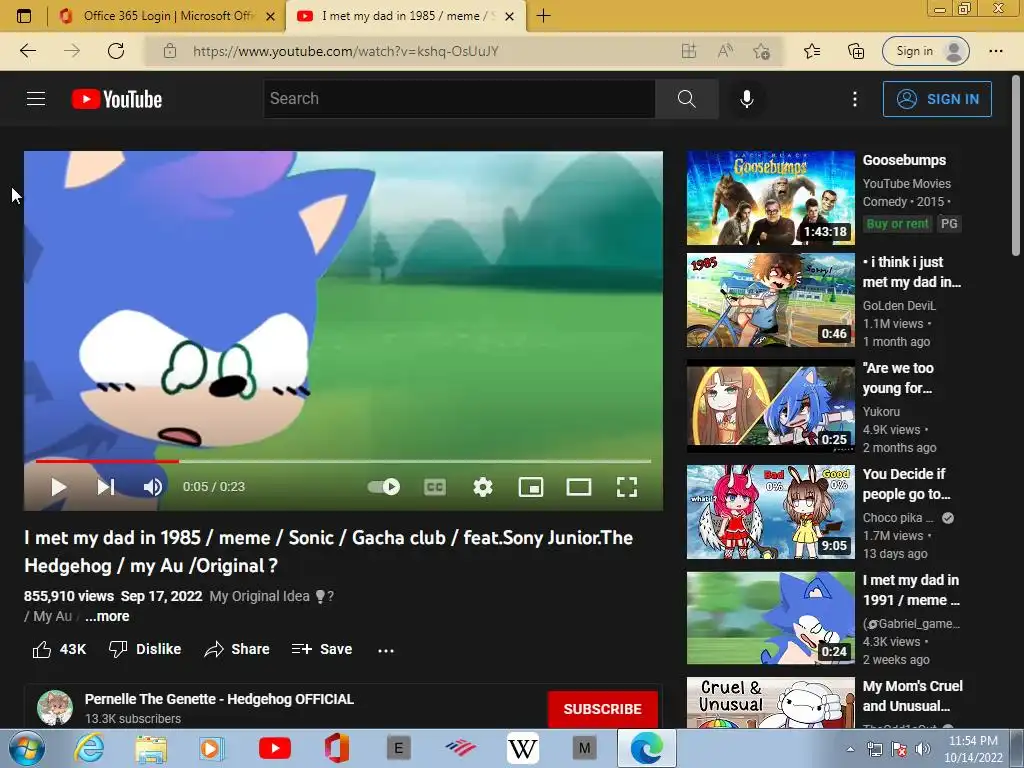Open Pernelle The Genette channel avatar
The width and height of the screenshot is (1024, 768).
55,707
